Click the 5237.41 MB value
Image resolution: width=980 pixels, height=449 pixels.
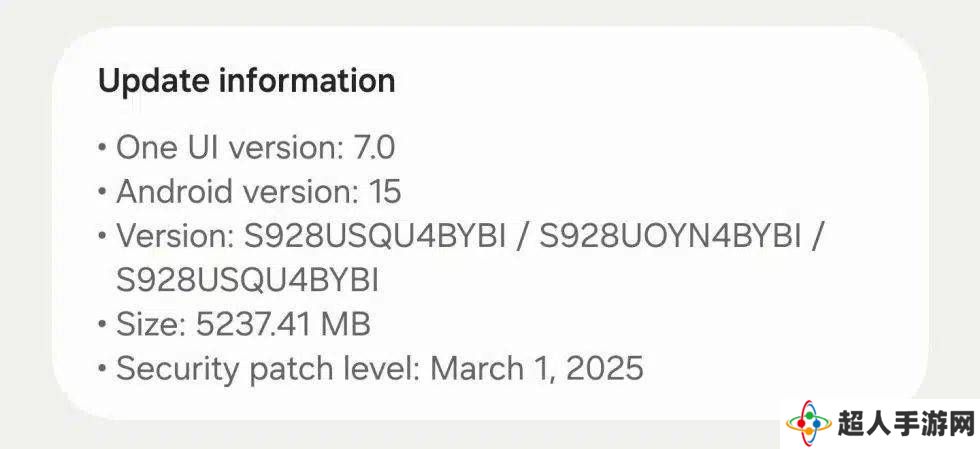click(284, 325)
